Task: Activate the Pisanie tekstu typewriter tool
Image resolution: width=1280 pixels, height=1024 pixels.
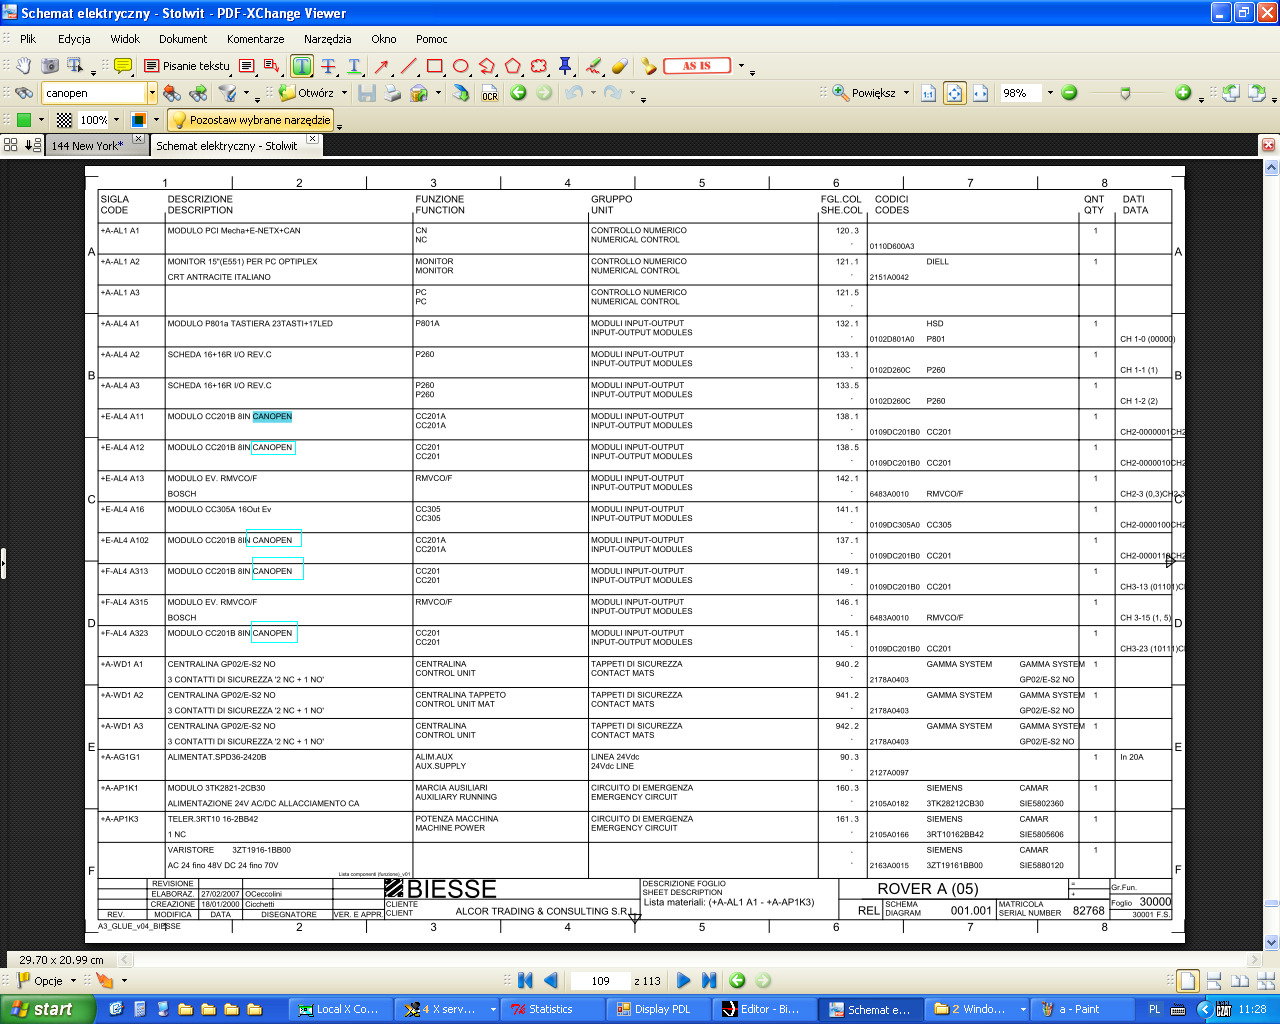Action: coord(186,66)
